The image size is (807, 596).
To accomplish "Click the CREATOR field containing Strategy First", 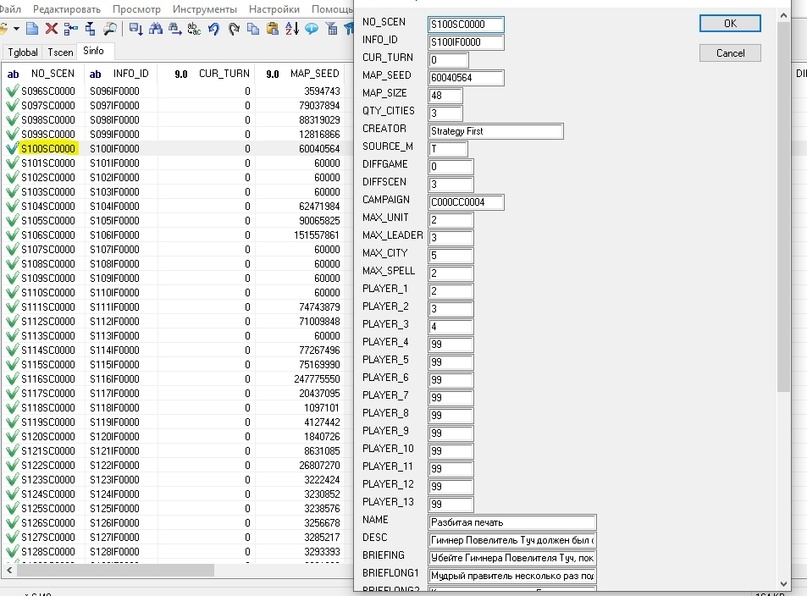I will (495, 131).
